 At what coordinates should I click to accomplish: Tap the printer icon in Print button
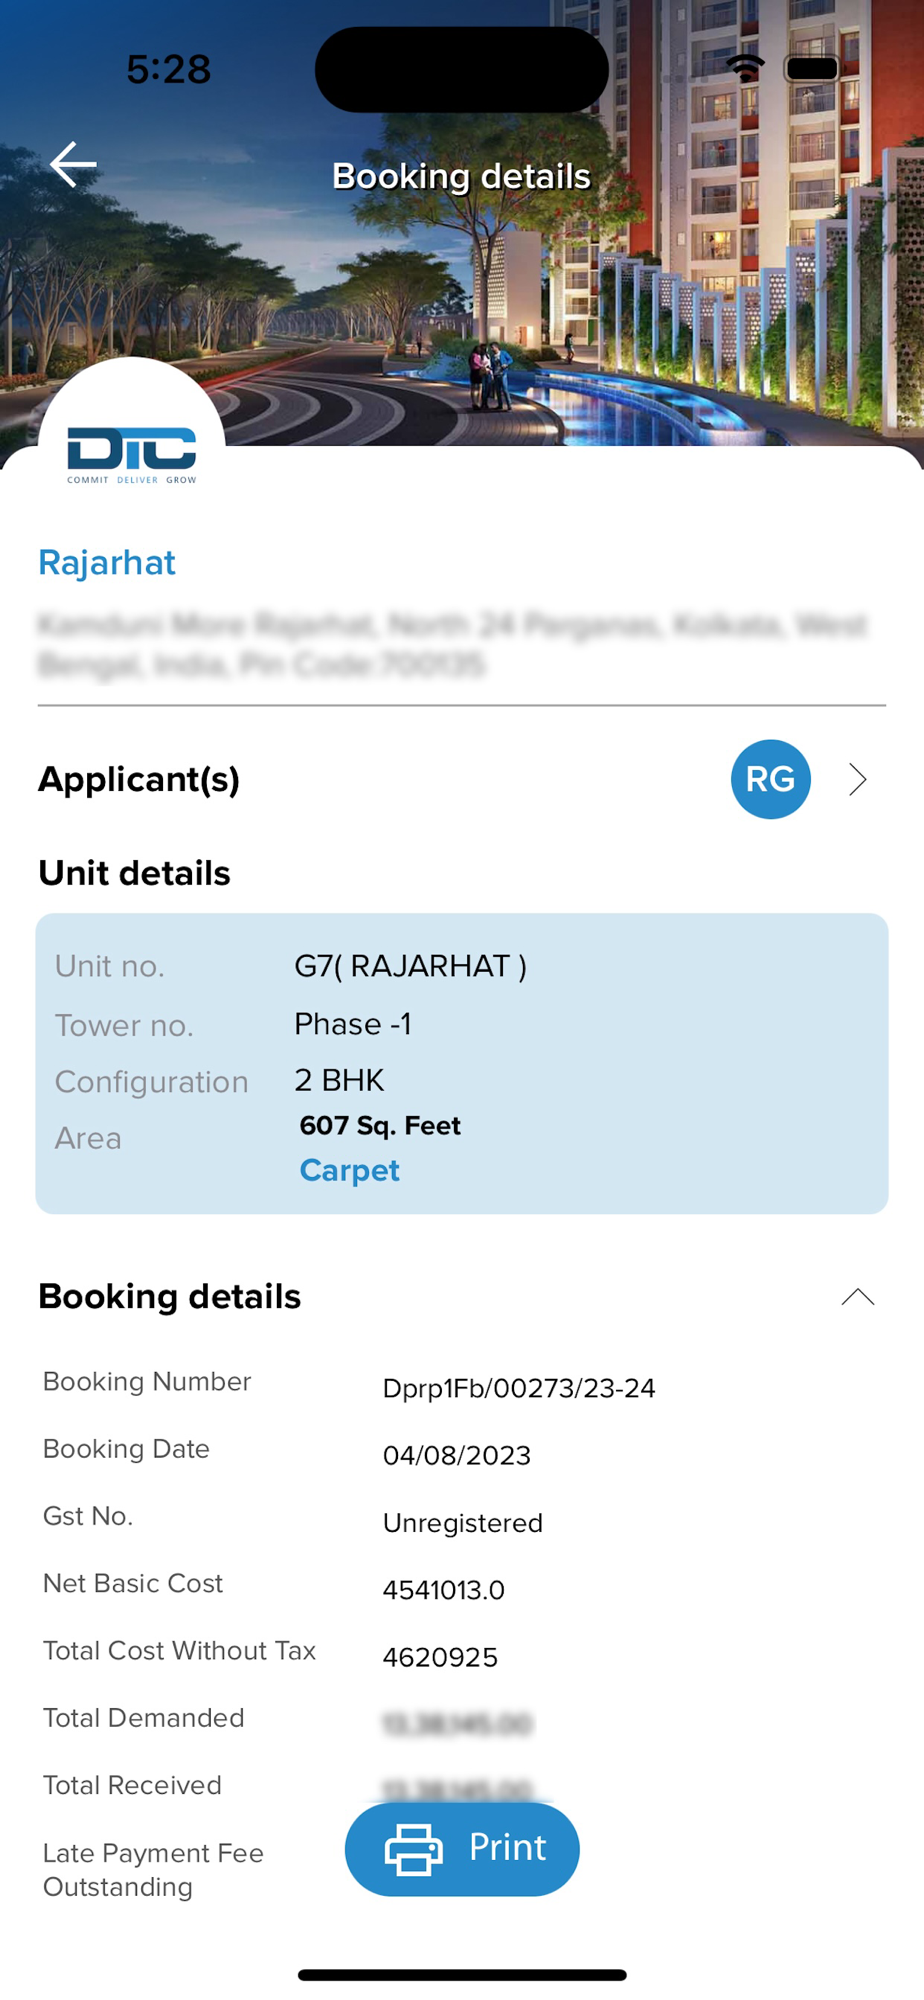(x=414, y=1849)
